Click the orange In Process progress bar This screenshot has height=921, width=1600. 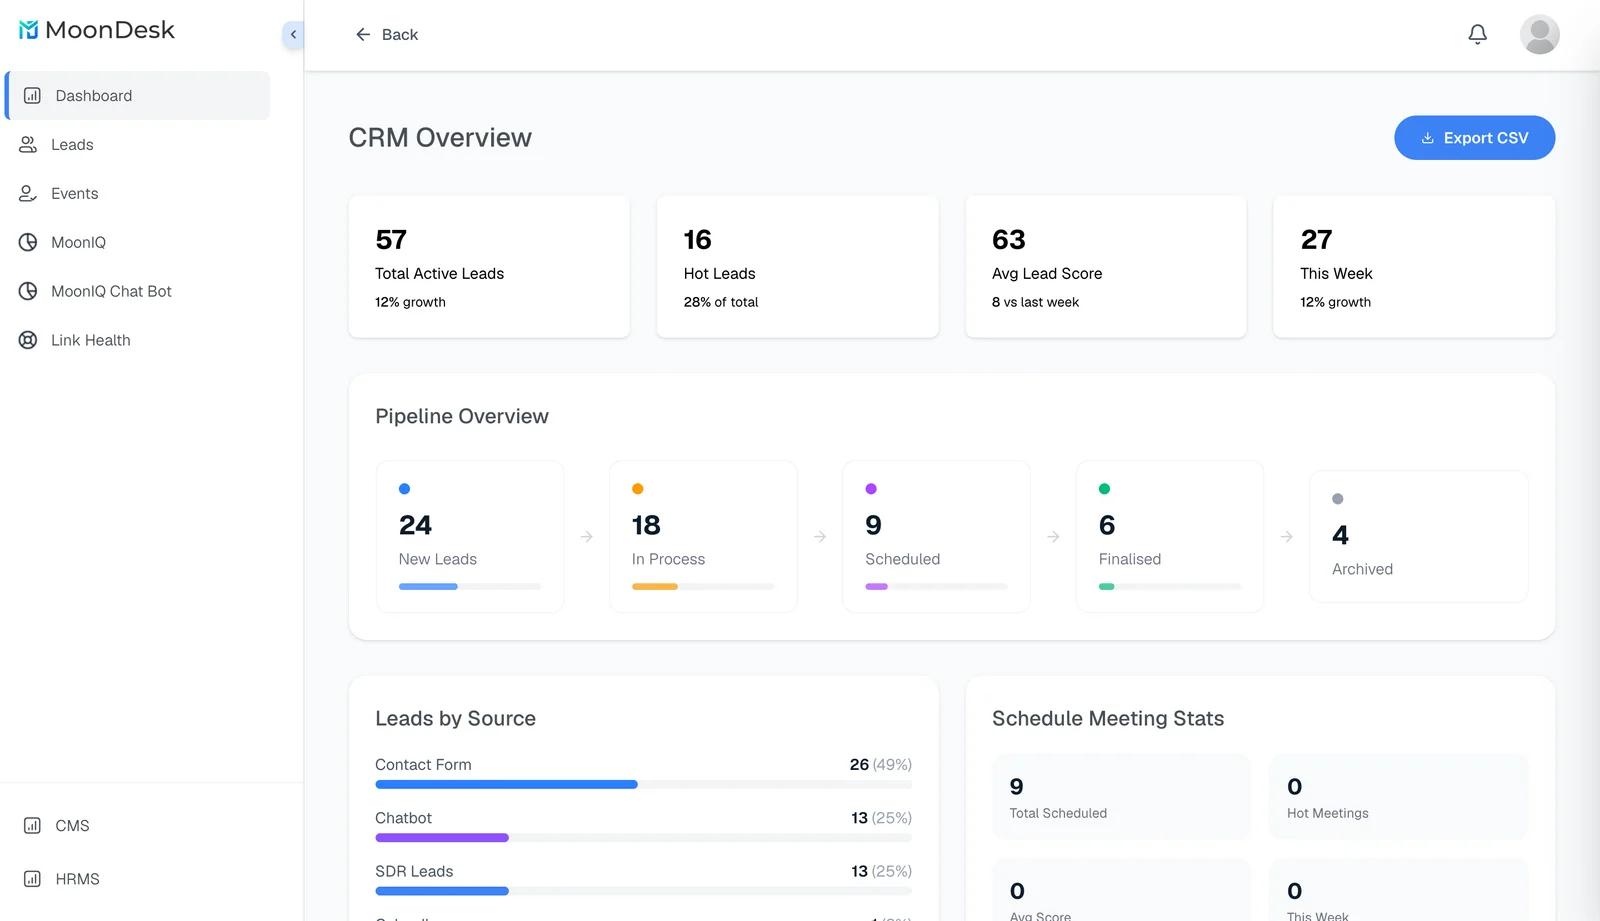pyautogui.click(x=655, y=587)
